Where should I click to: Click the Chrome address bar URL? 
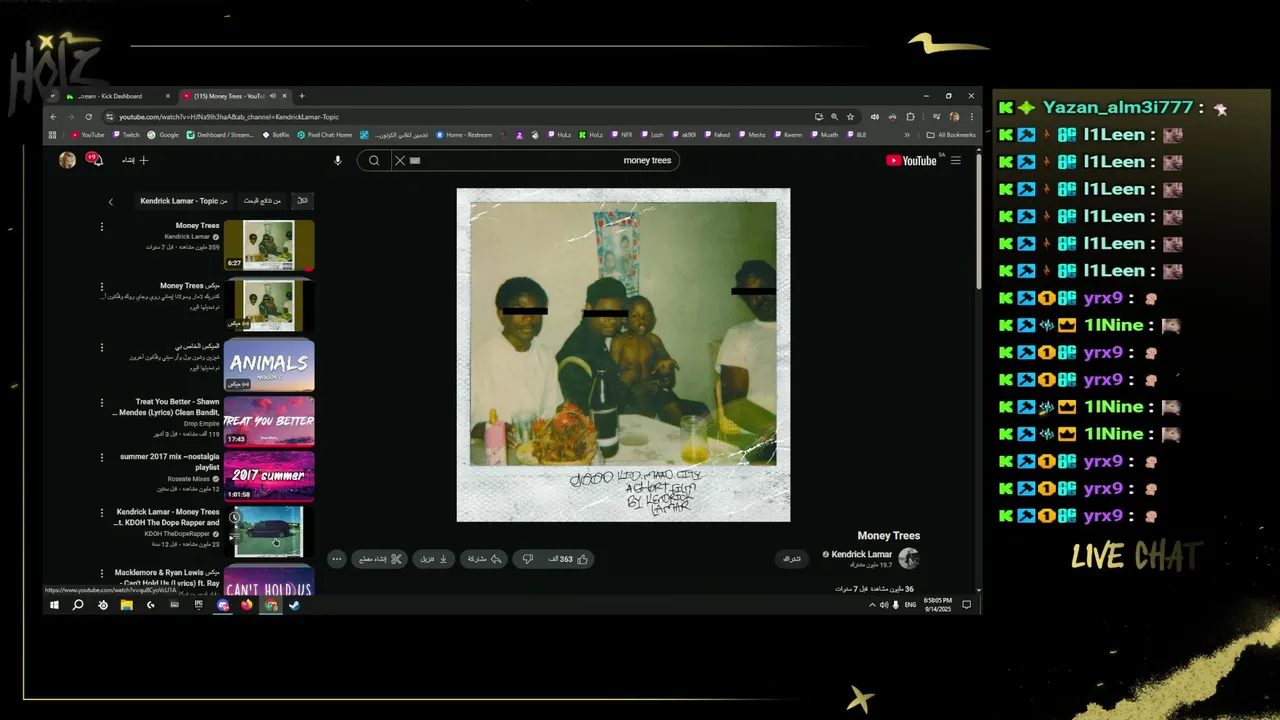[x=230, y=117]
